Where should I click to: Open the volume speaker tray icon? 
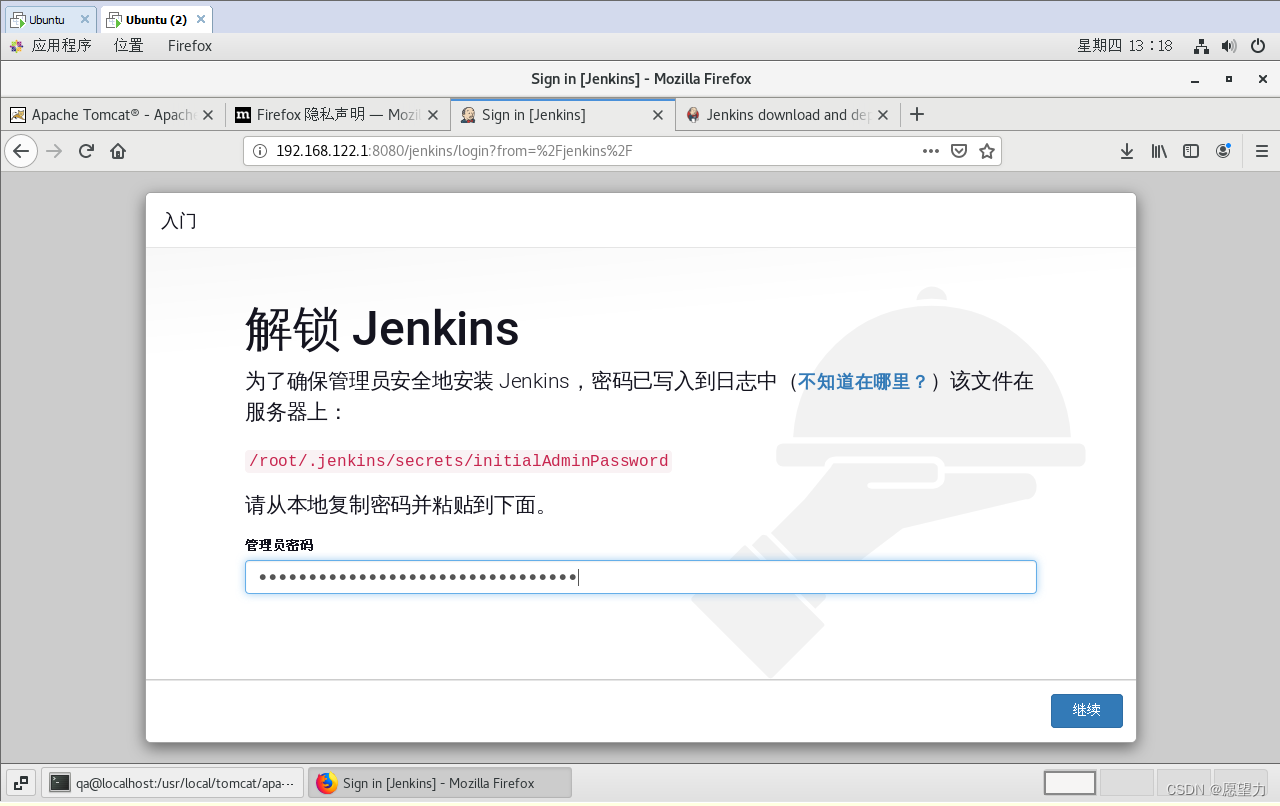1229,46
